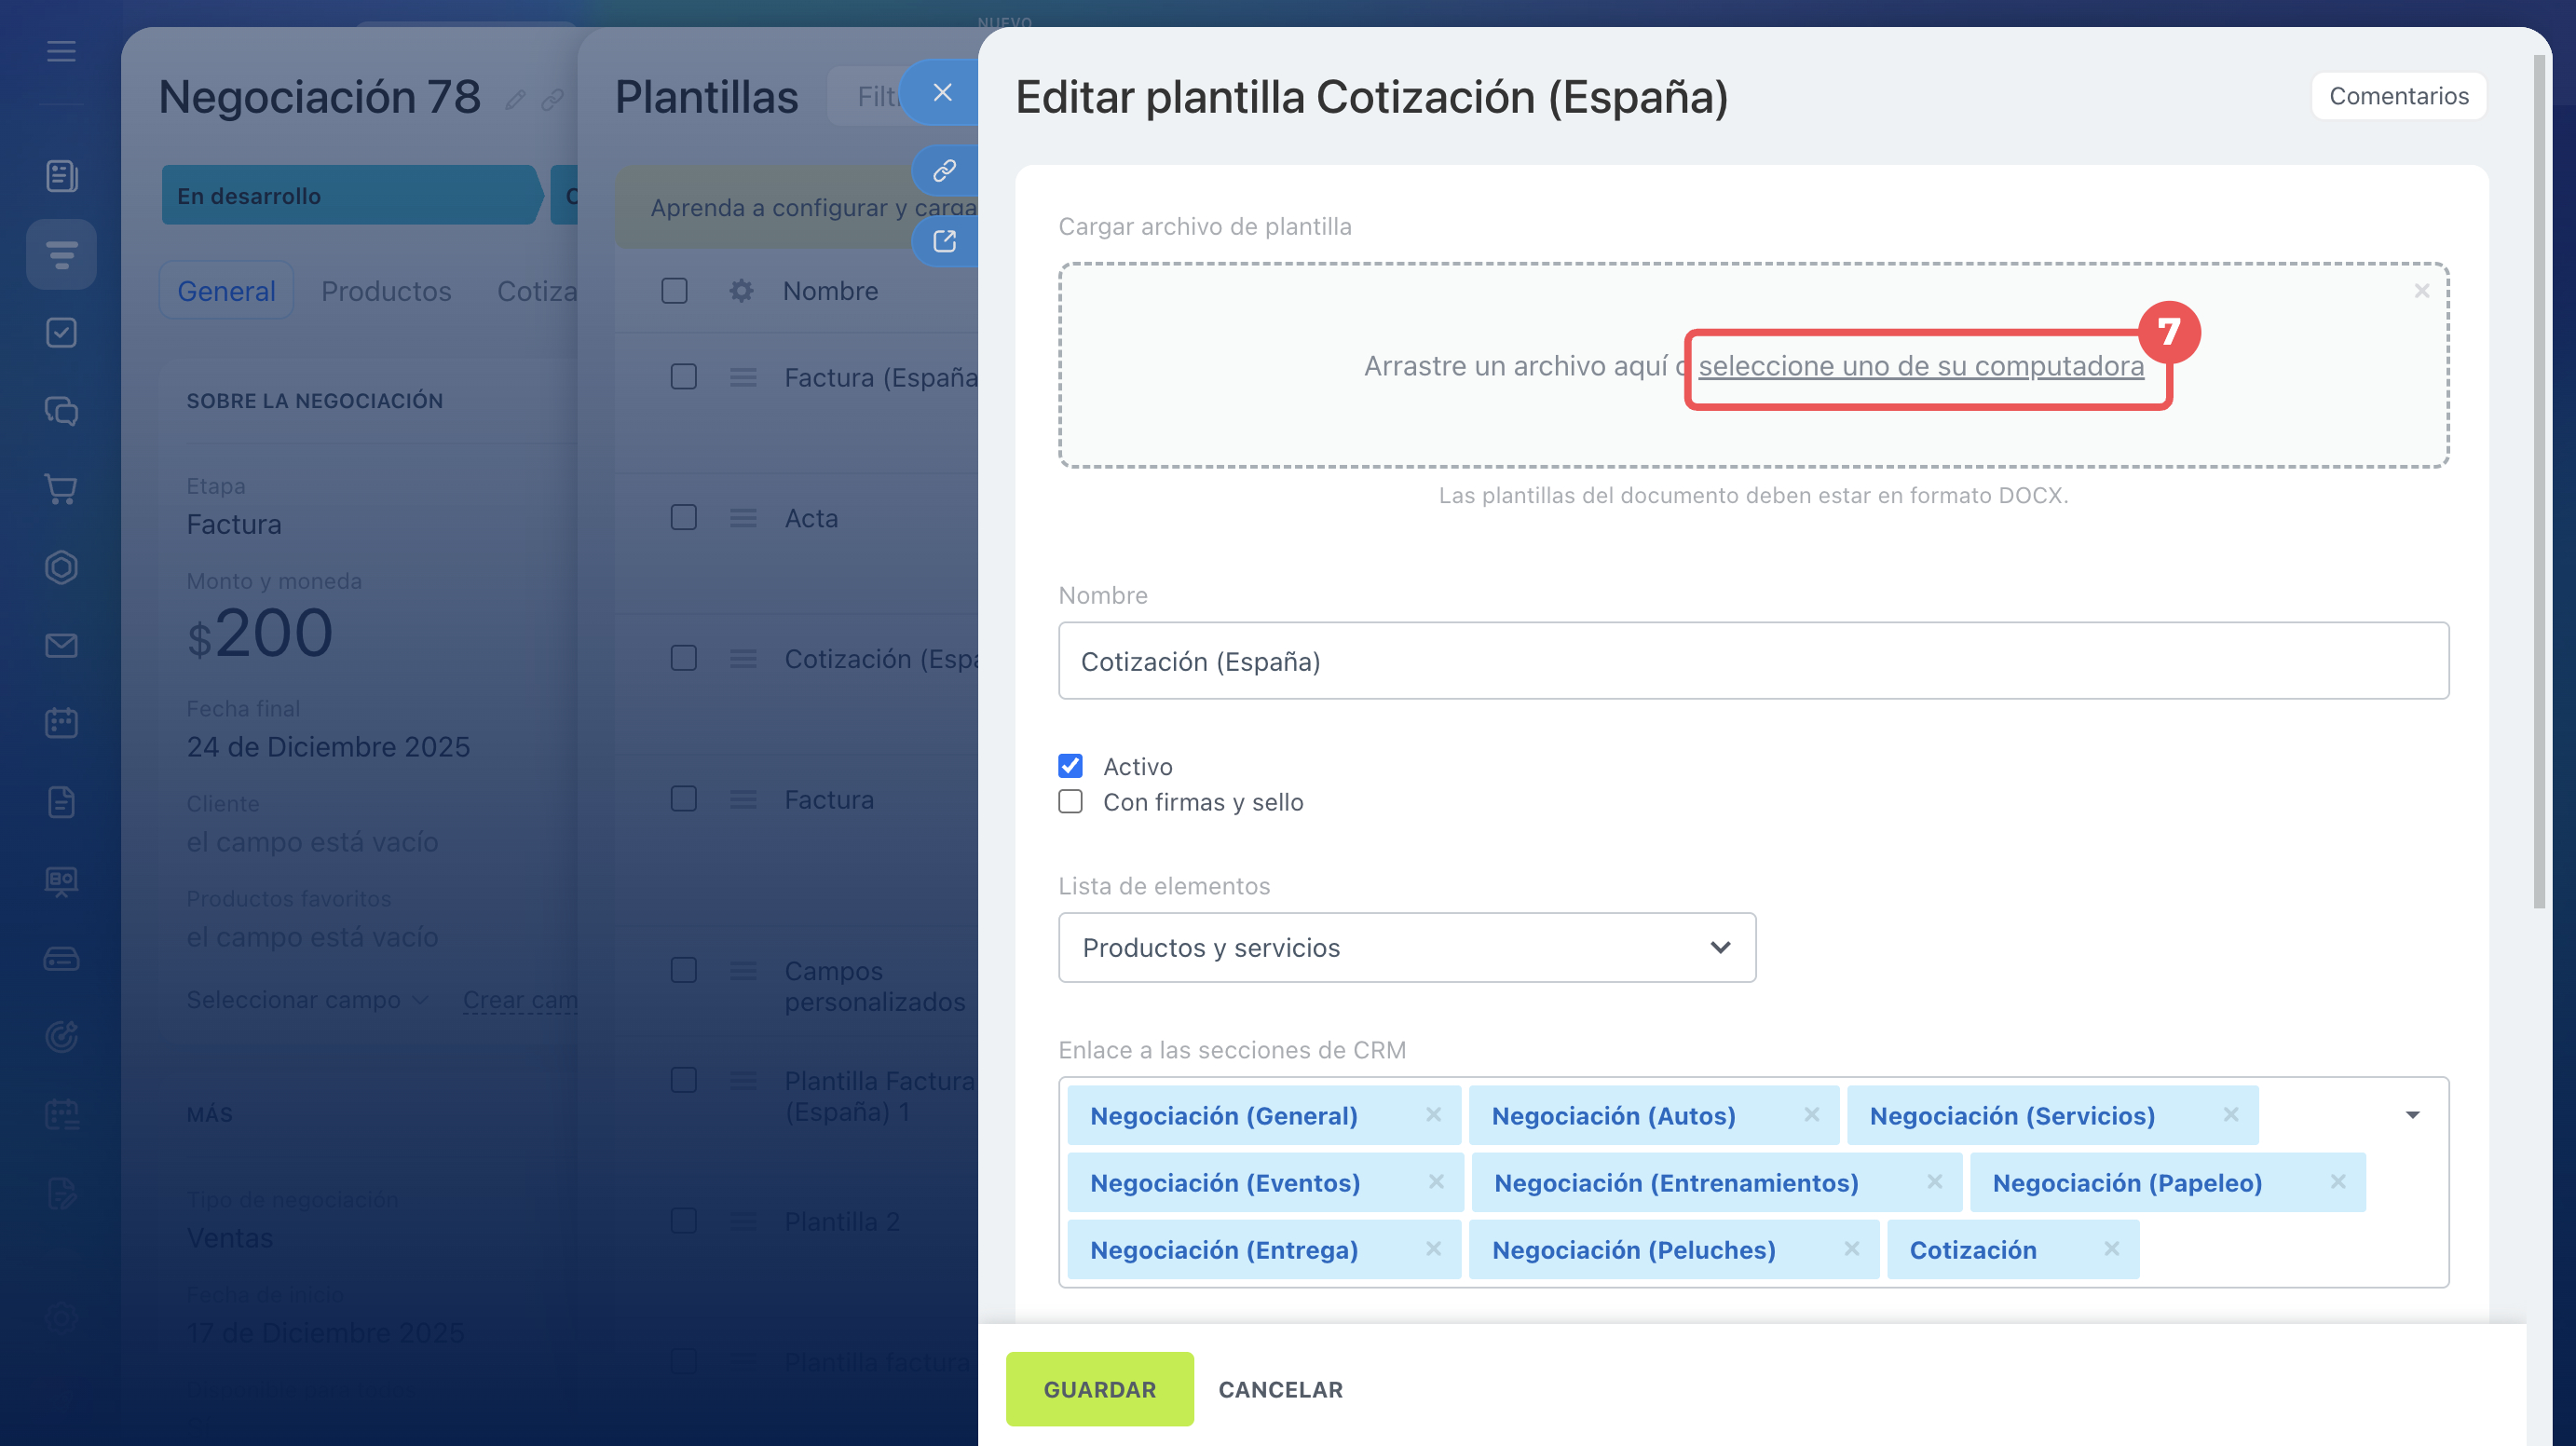
Task: Close the template editor side panel
Action: pos(942,92)
